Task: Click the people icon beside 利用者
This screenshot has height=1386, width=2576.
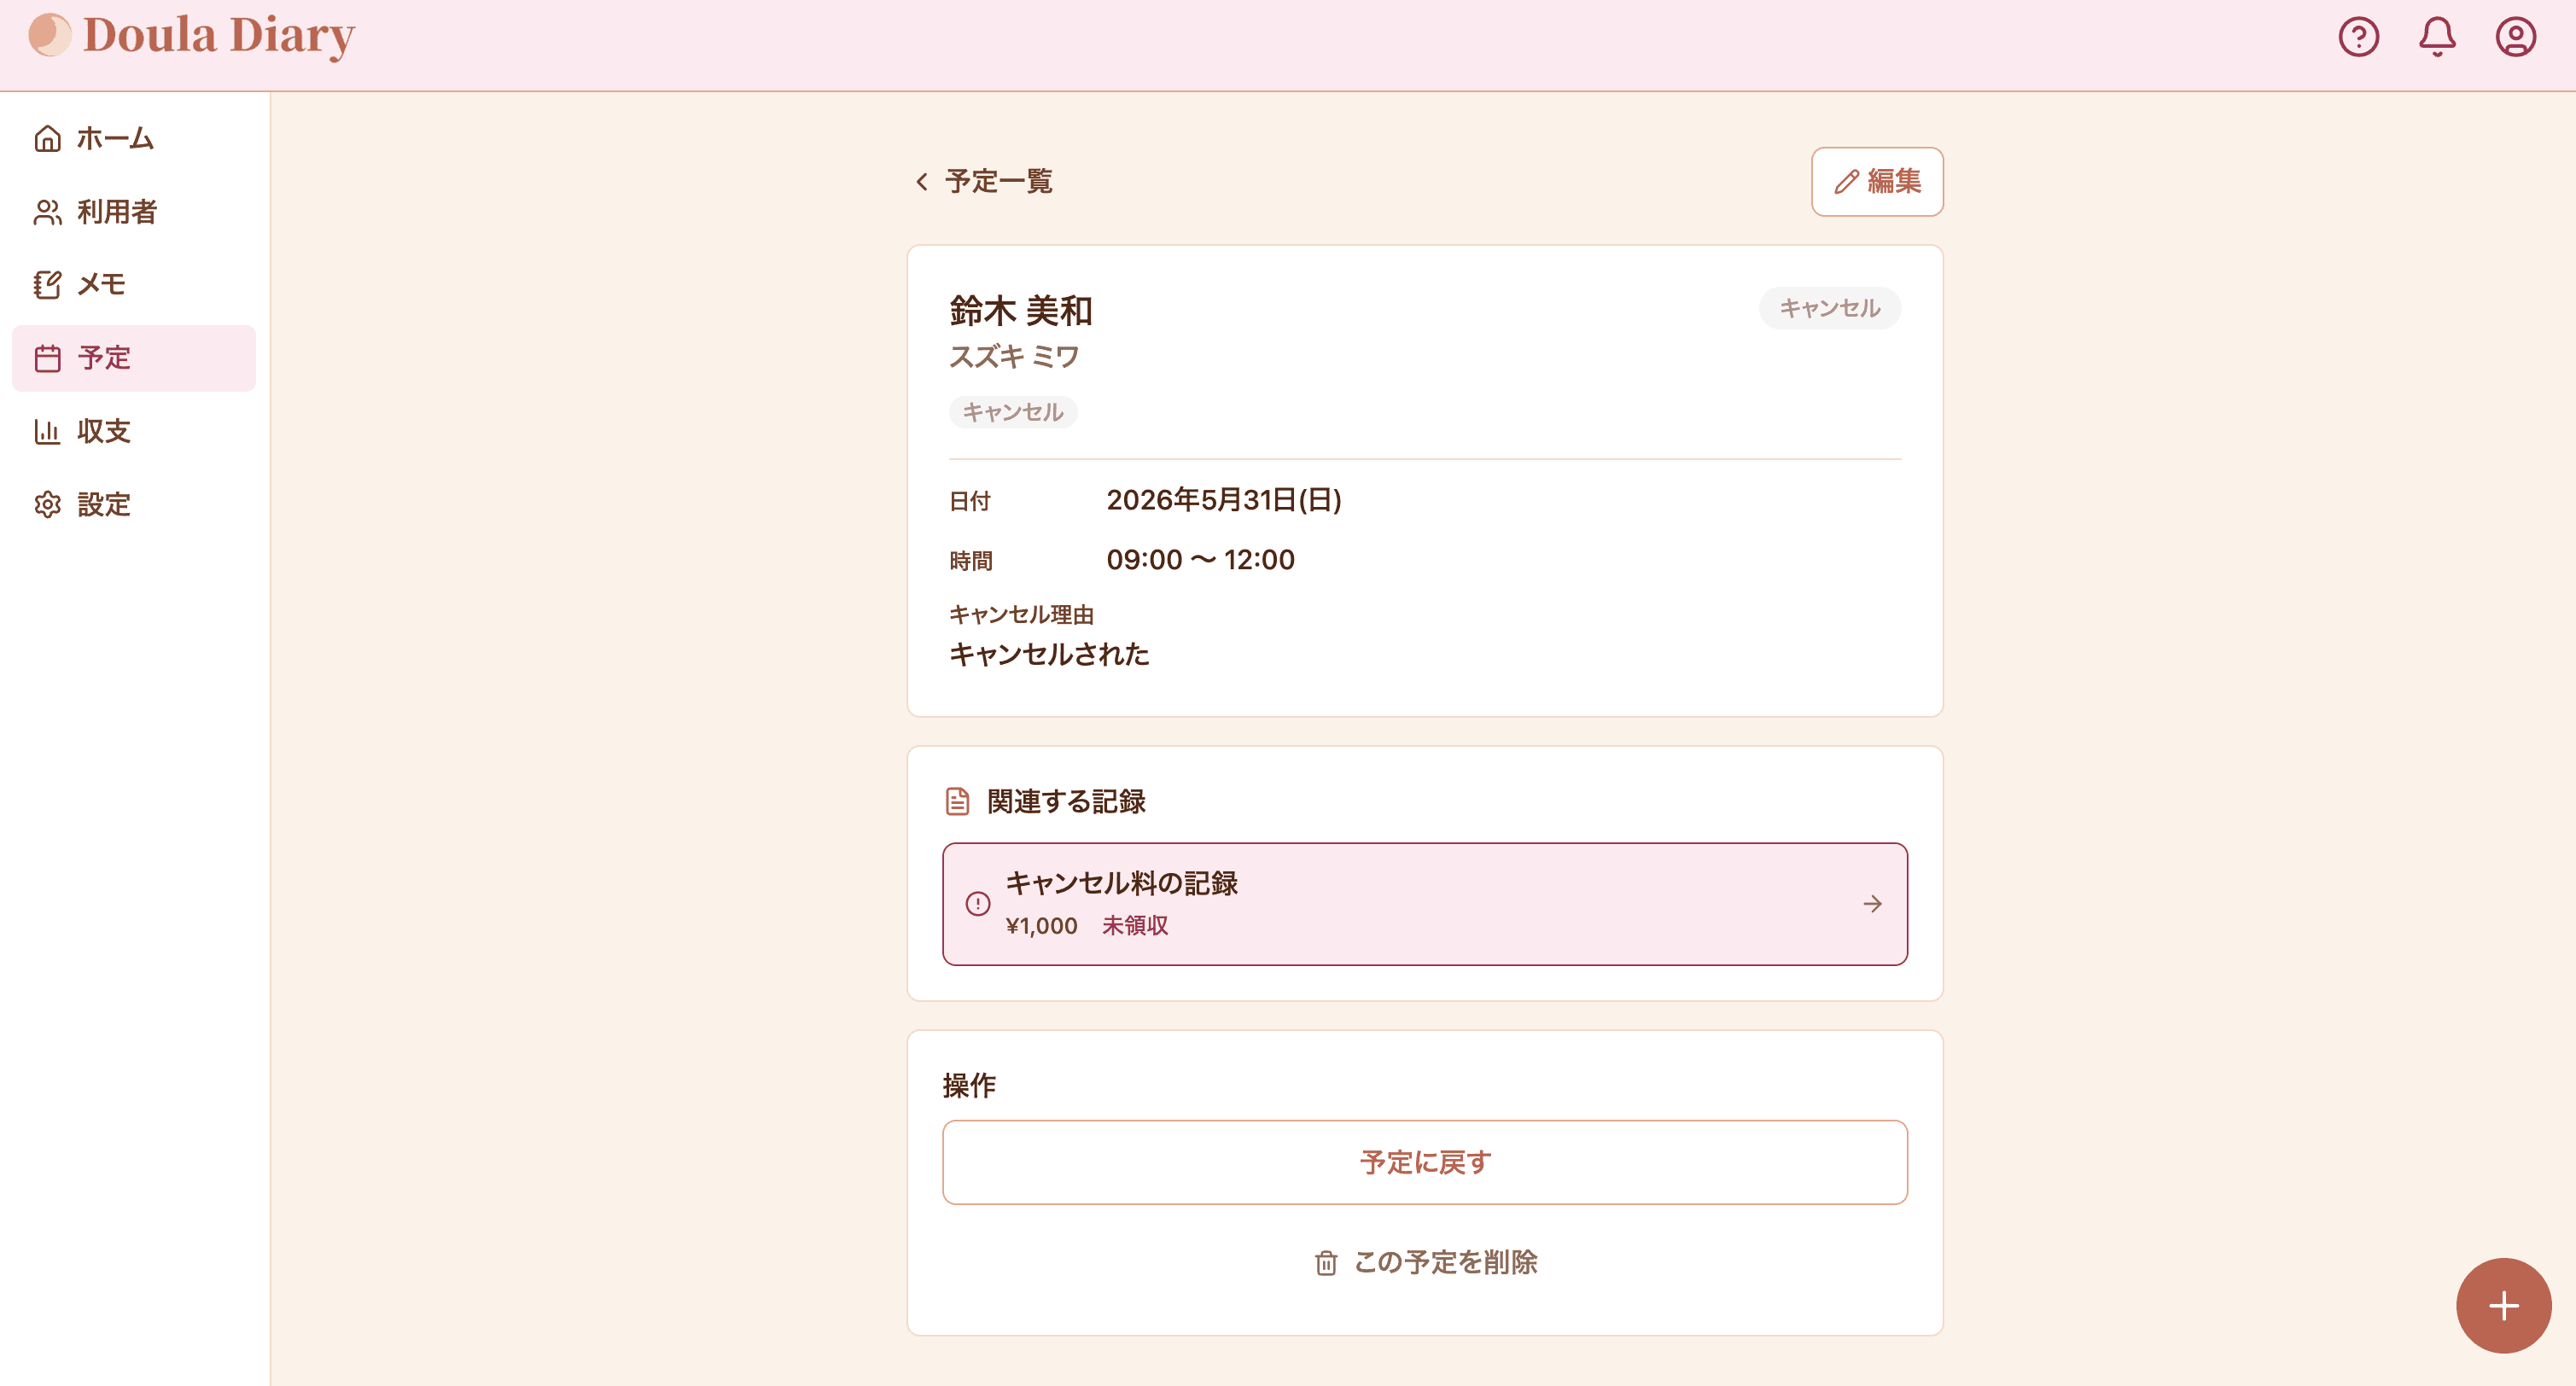Action: click(47, 212)
